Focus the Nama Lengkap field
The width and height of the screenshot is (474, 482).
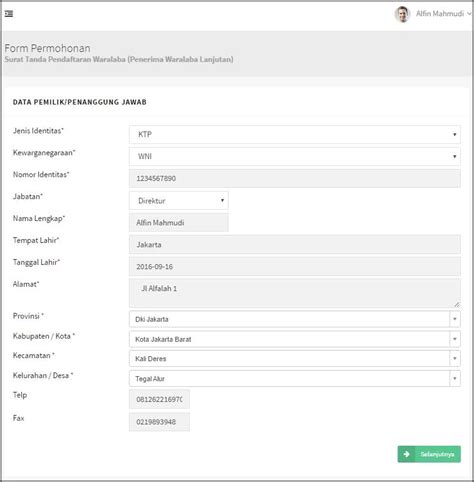[x=179, y=222]
